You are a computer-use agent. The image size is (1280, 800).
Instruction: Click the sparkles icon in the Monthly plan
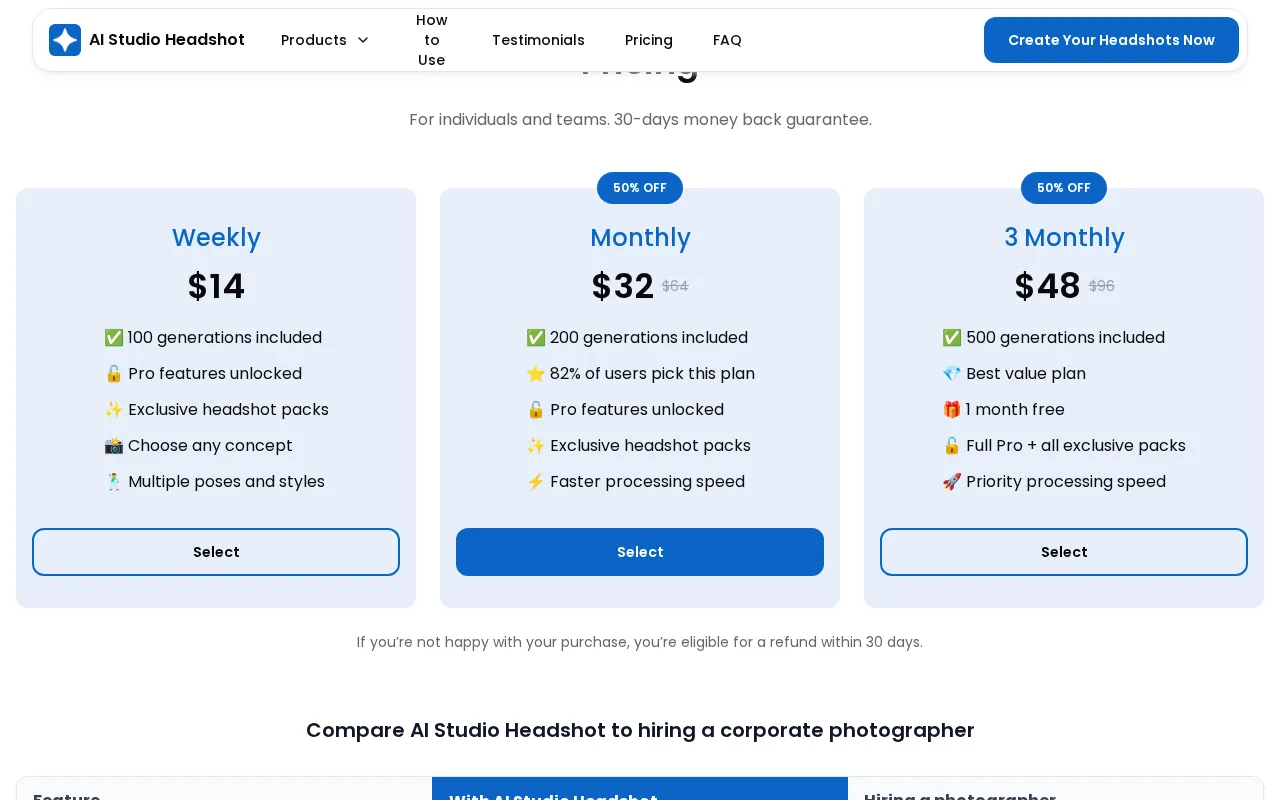coord(535,446)
